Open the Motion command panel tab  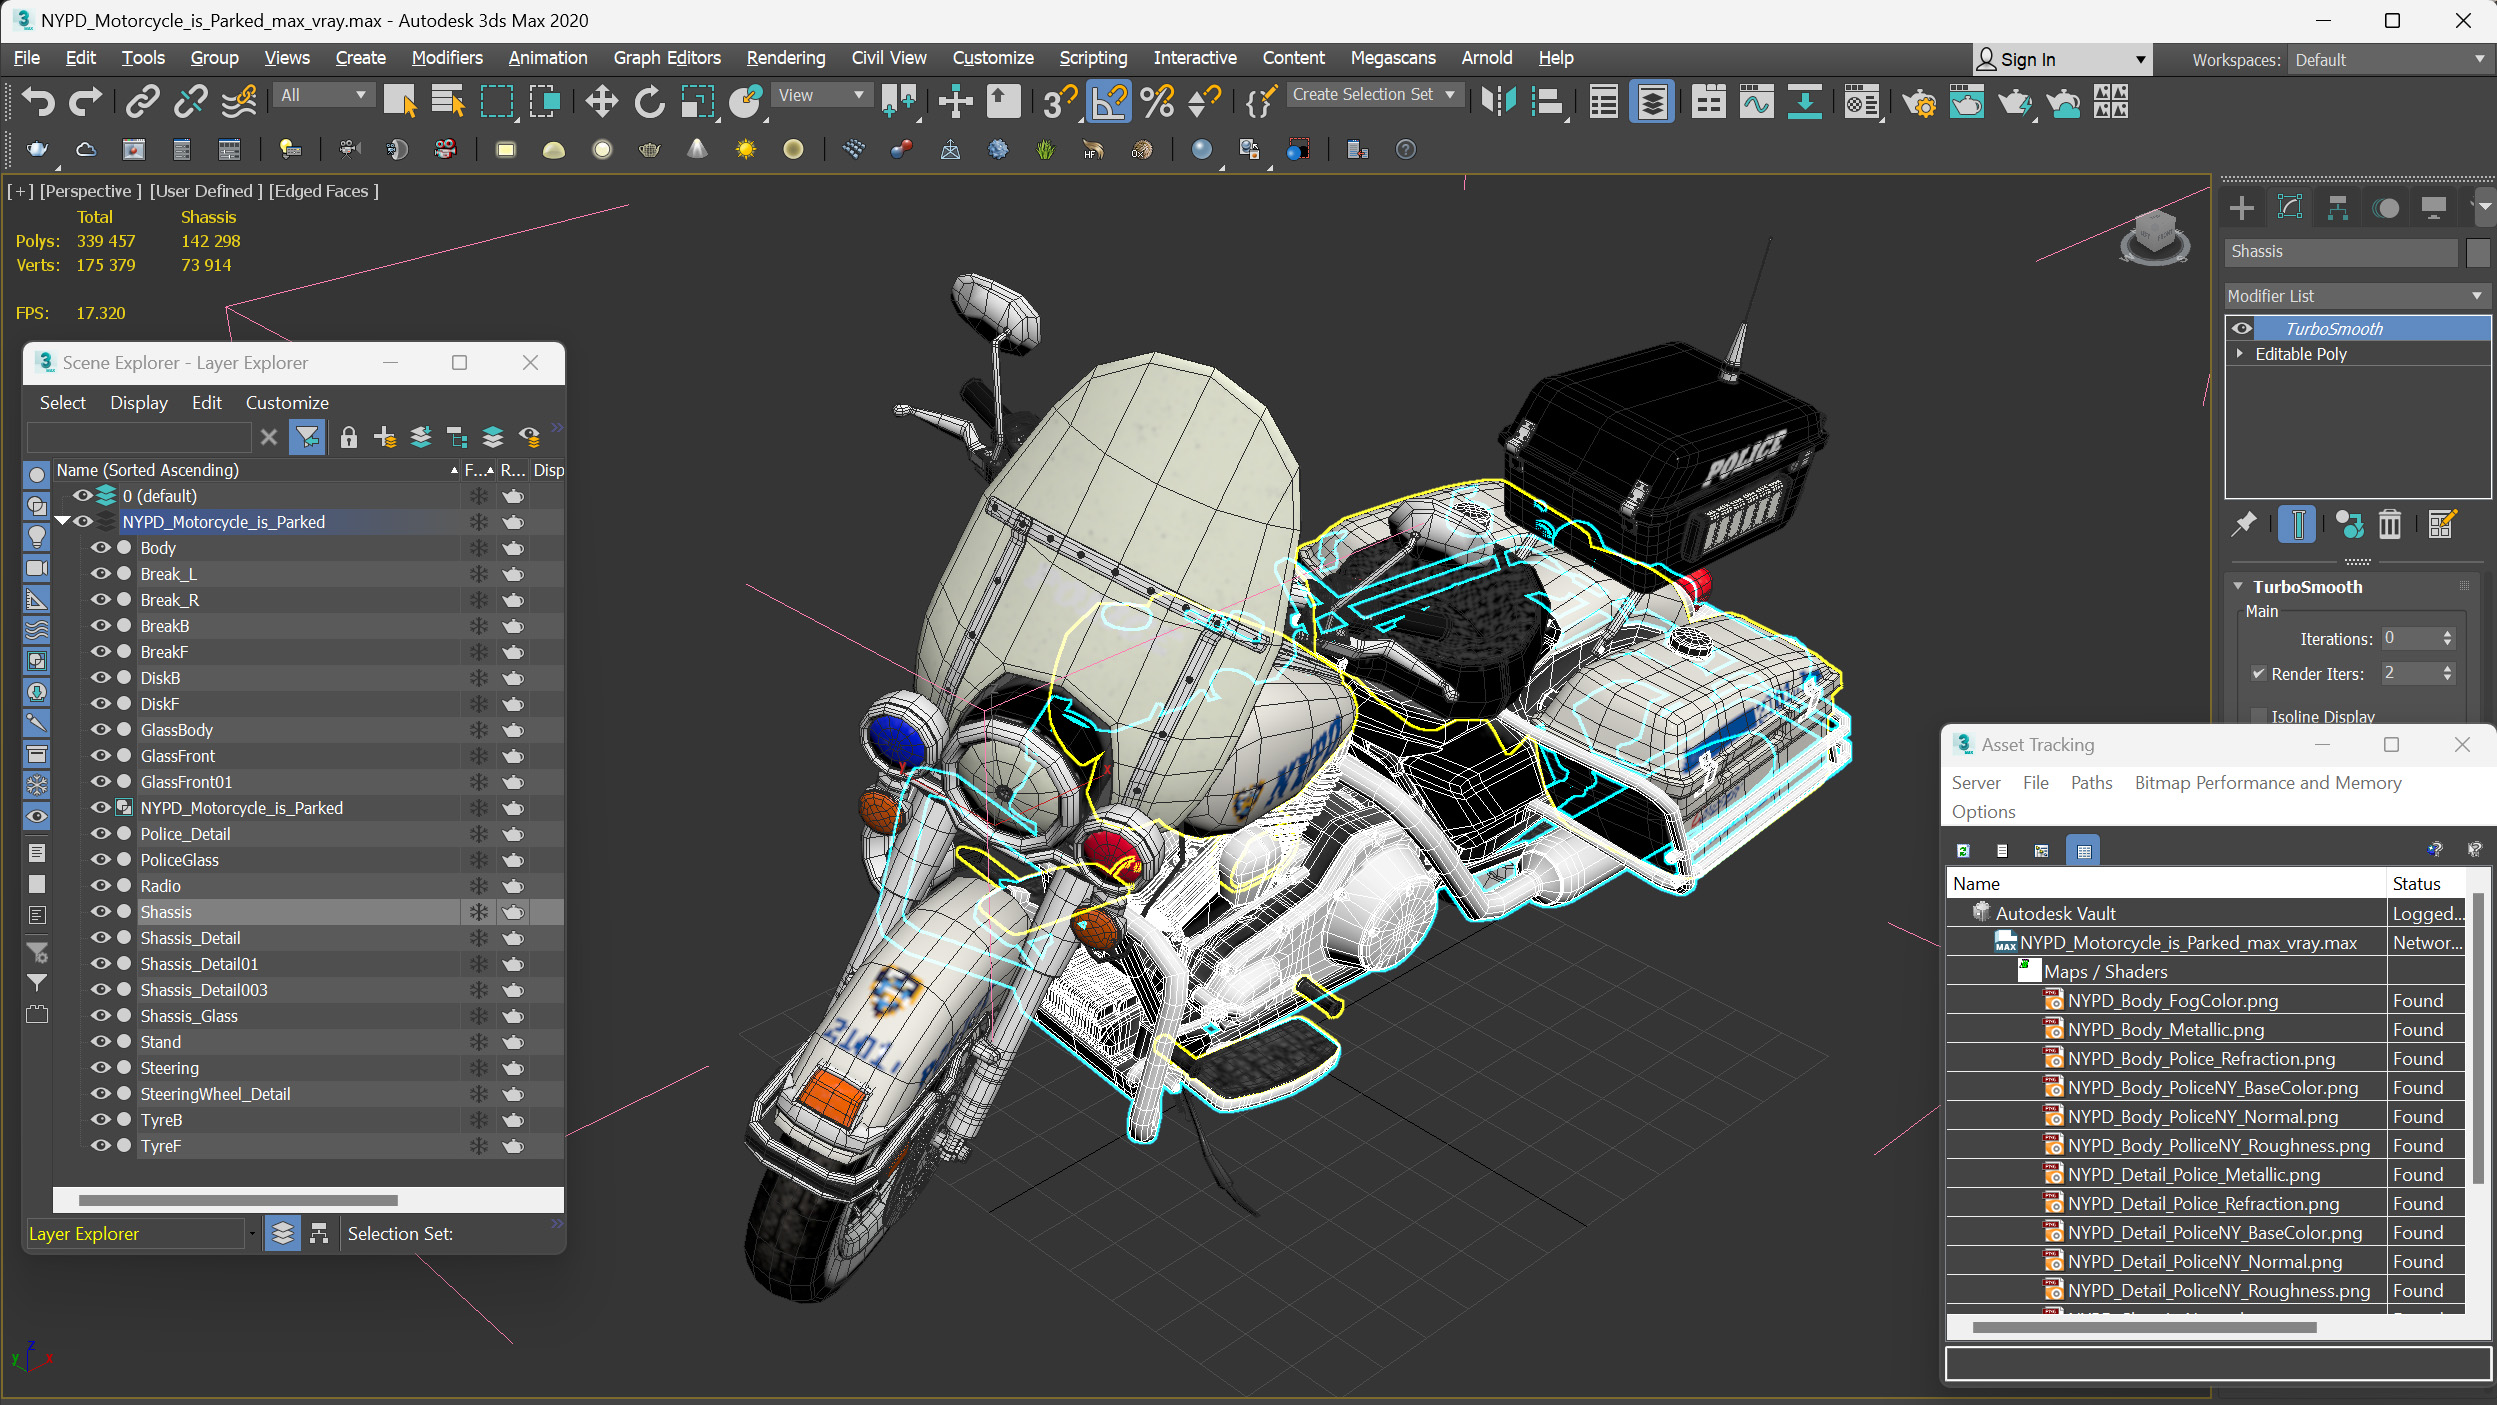tap(2386, 207)
